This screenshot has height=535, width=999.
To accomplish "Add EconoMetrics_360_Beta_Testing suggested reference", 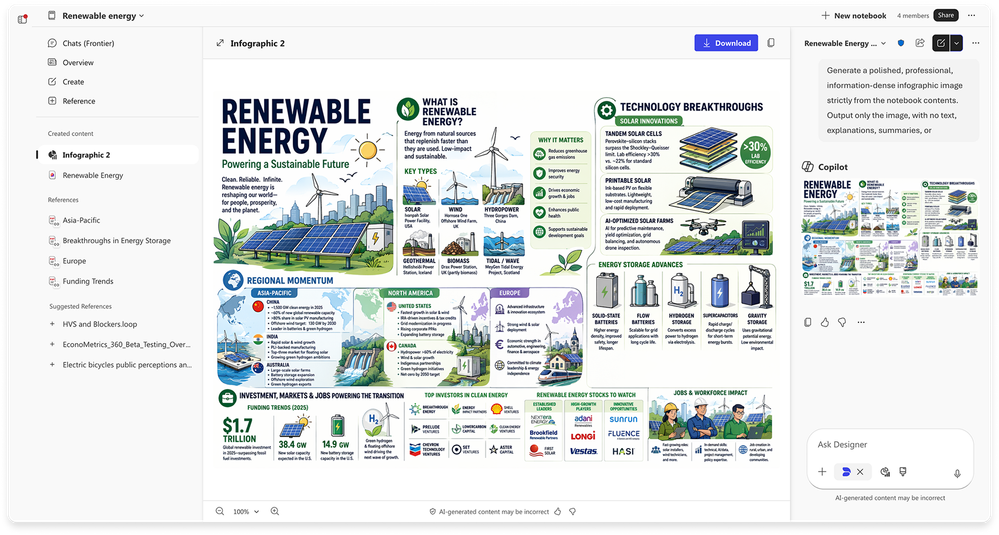I will 52,345.
